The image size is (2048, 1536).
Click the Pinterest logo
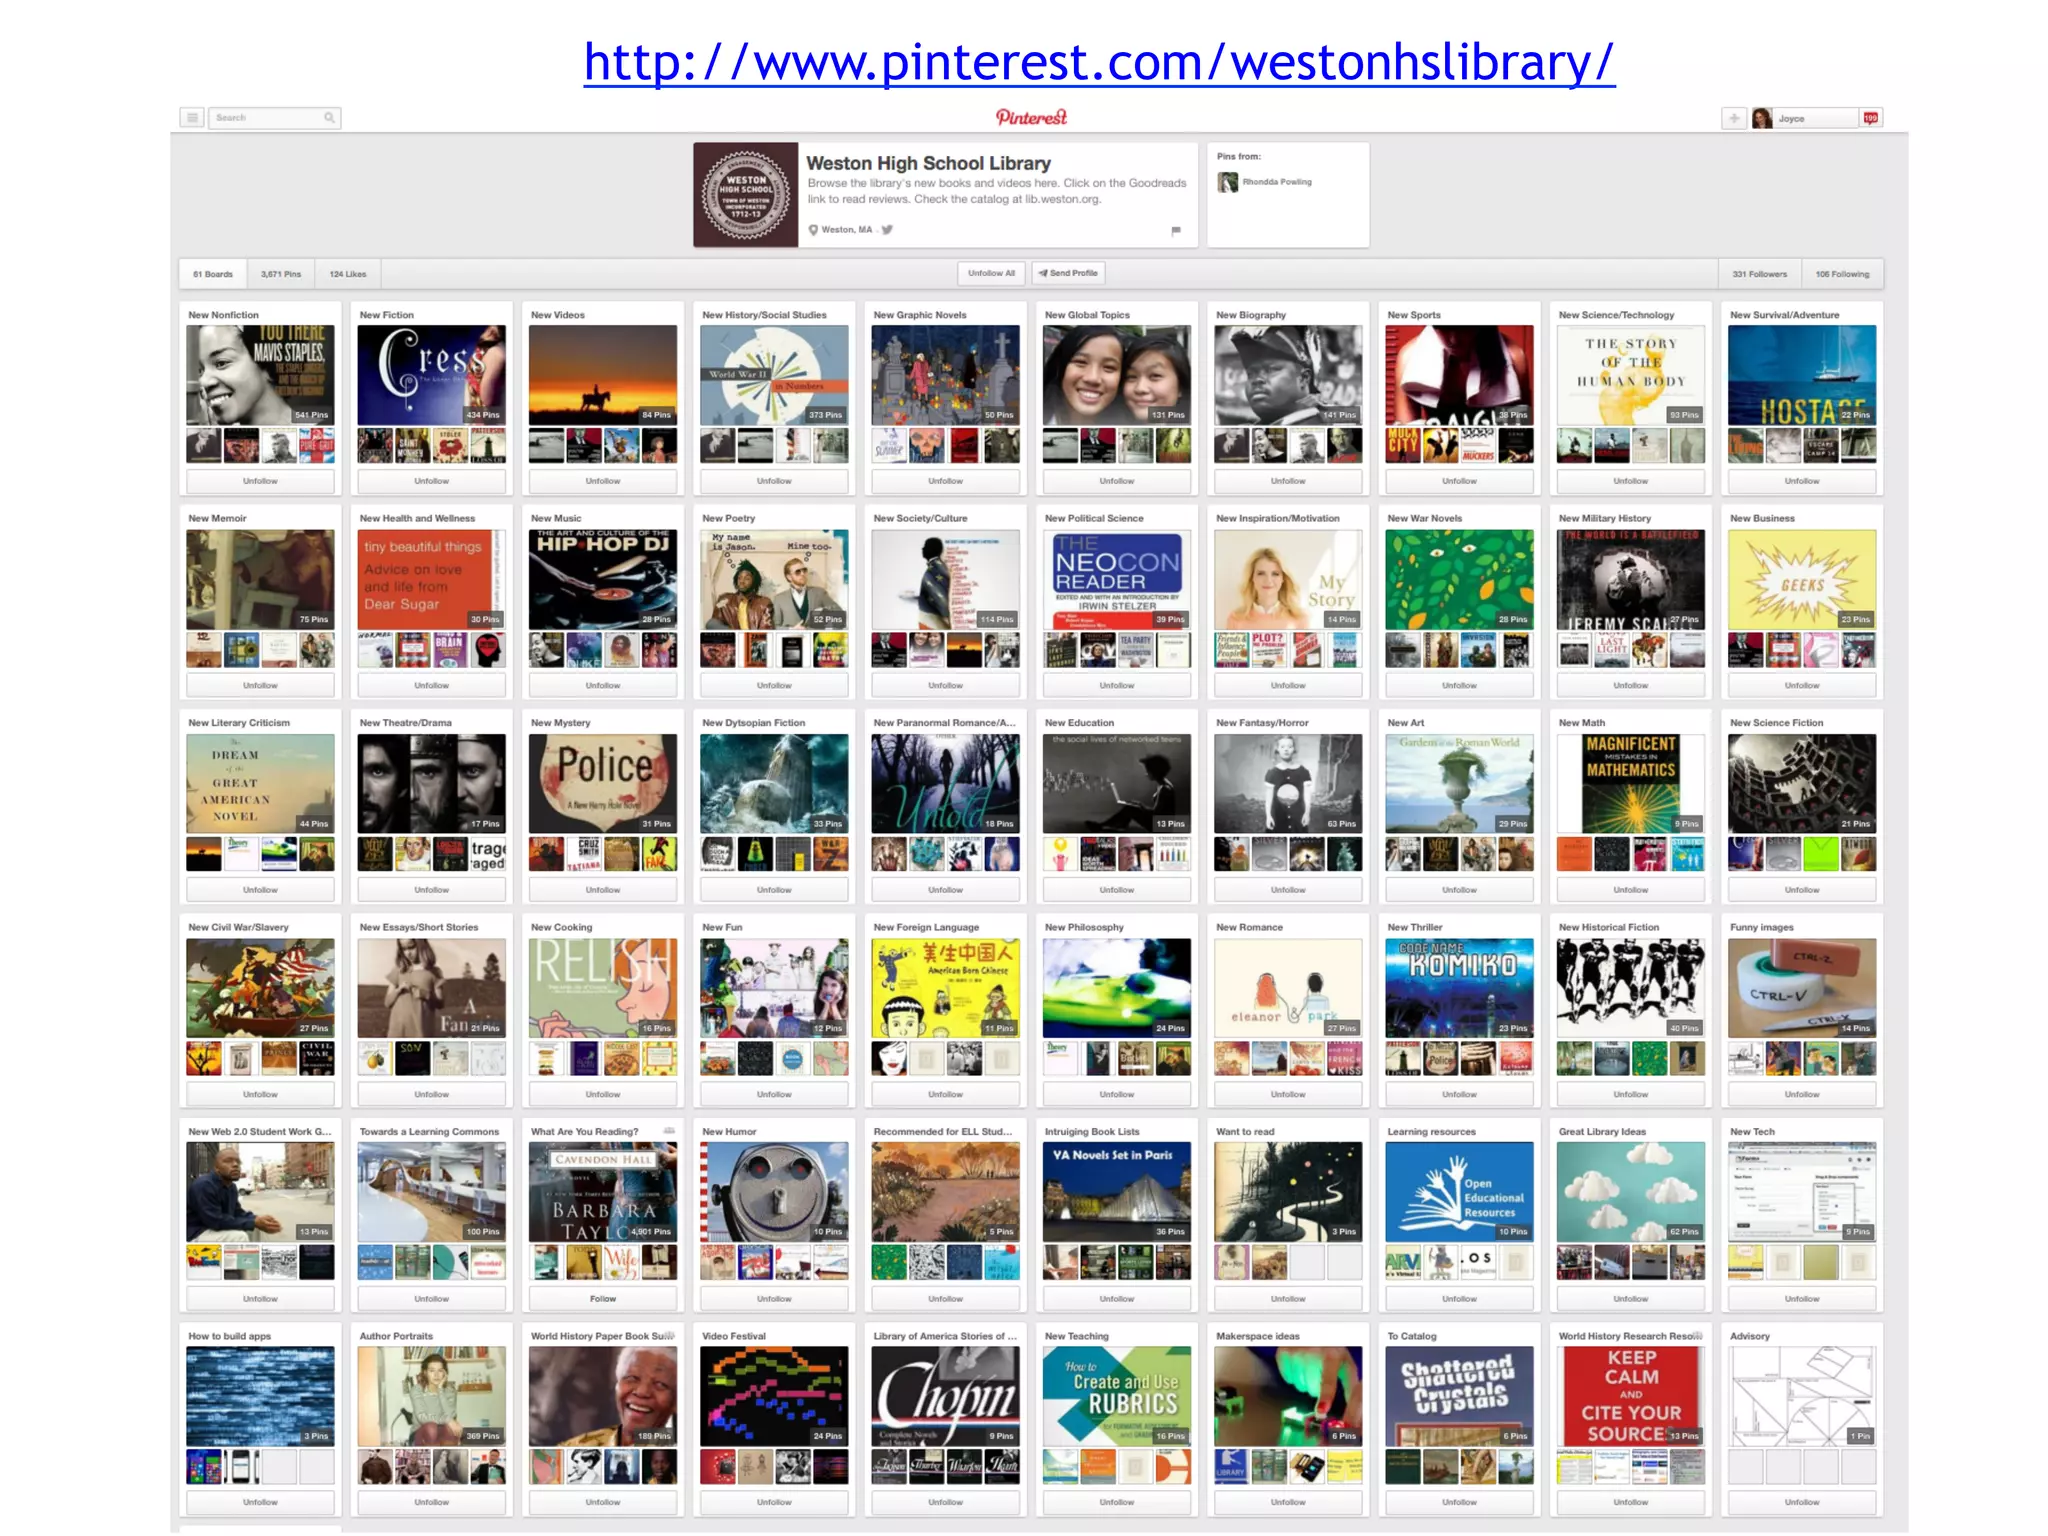pos(1031,118)
